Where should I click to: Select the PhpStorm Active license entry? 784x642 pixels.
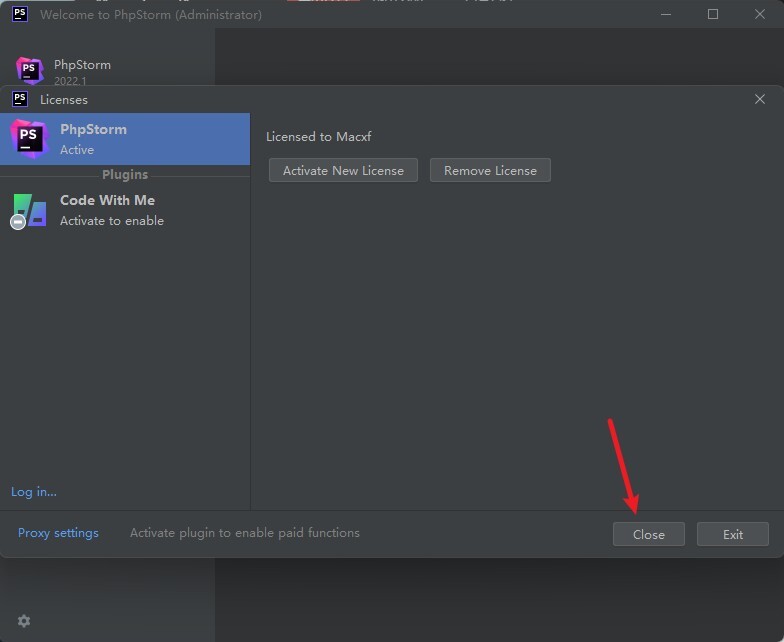coord(125,139)
